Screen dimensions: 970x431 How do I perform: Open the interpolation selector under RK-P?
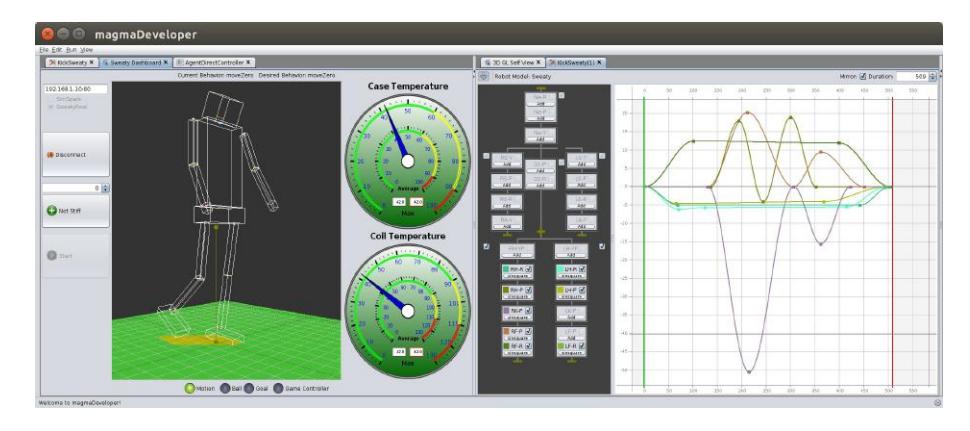click(518, 317)
